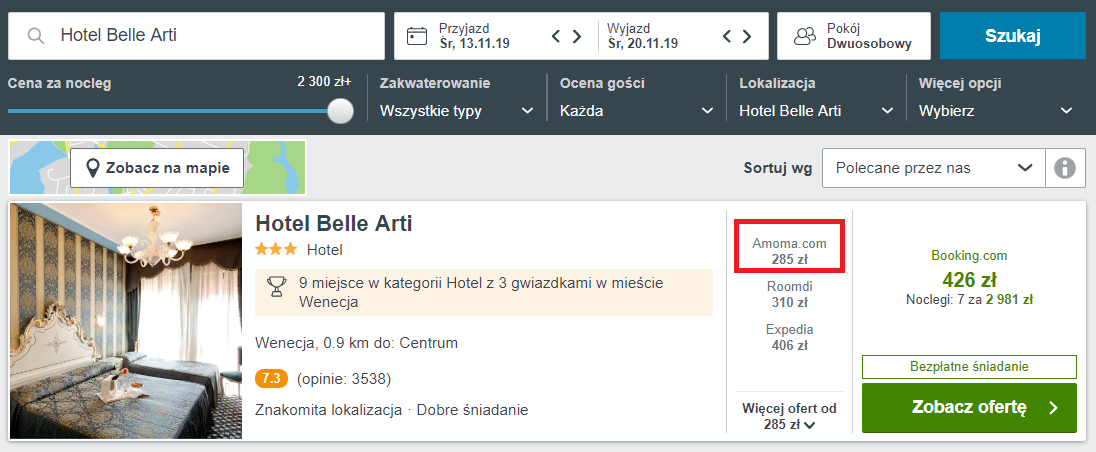The image size is (1096, 452).
Task: Click Zobacz na mapie map button
Action: (157, 168)
